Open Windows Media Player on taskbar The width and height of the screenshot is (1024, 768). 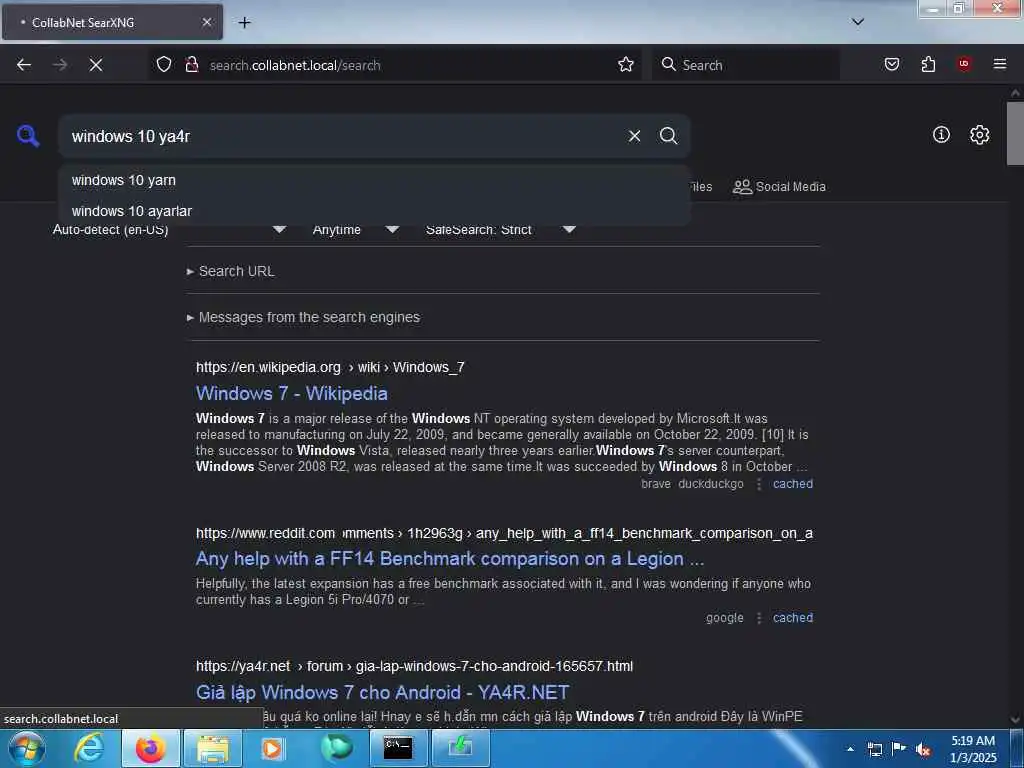click(x=272, y=748)
